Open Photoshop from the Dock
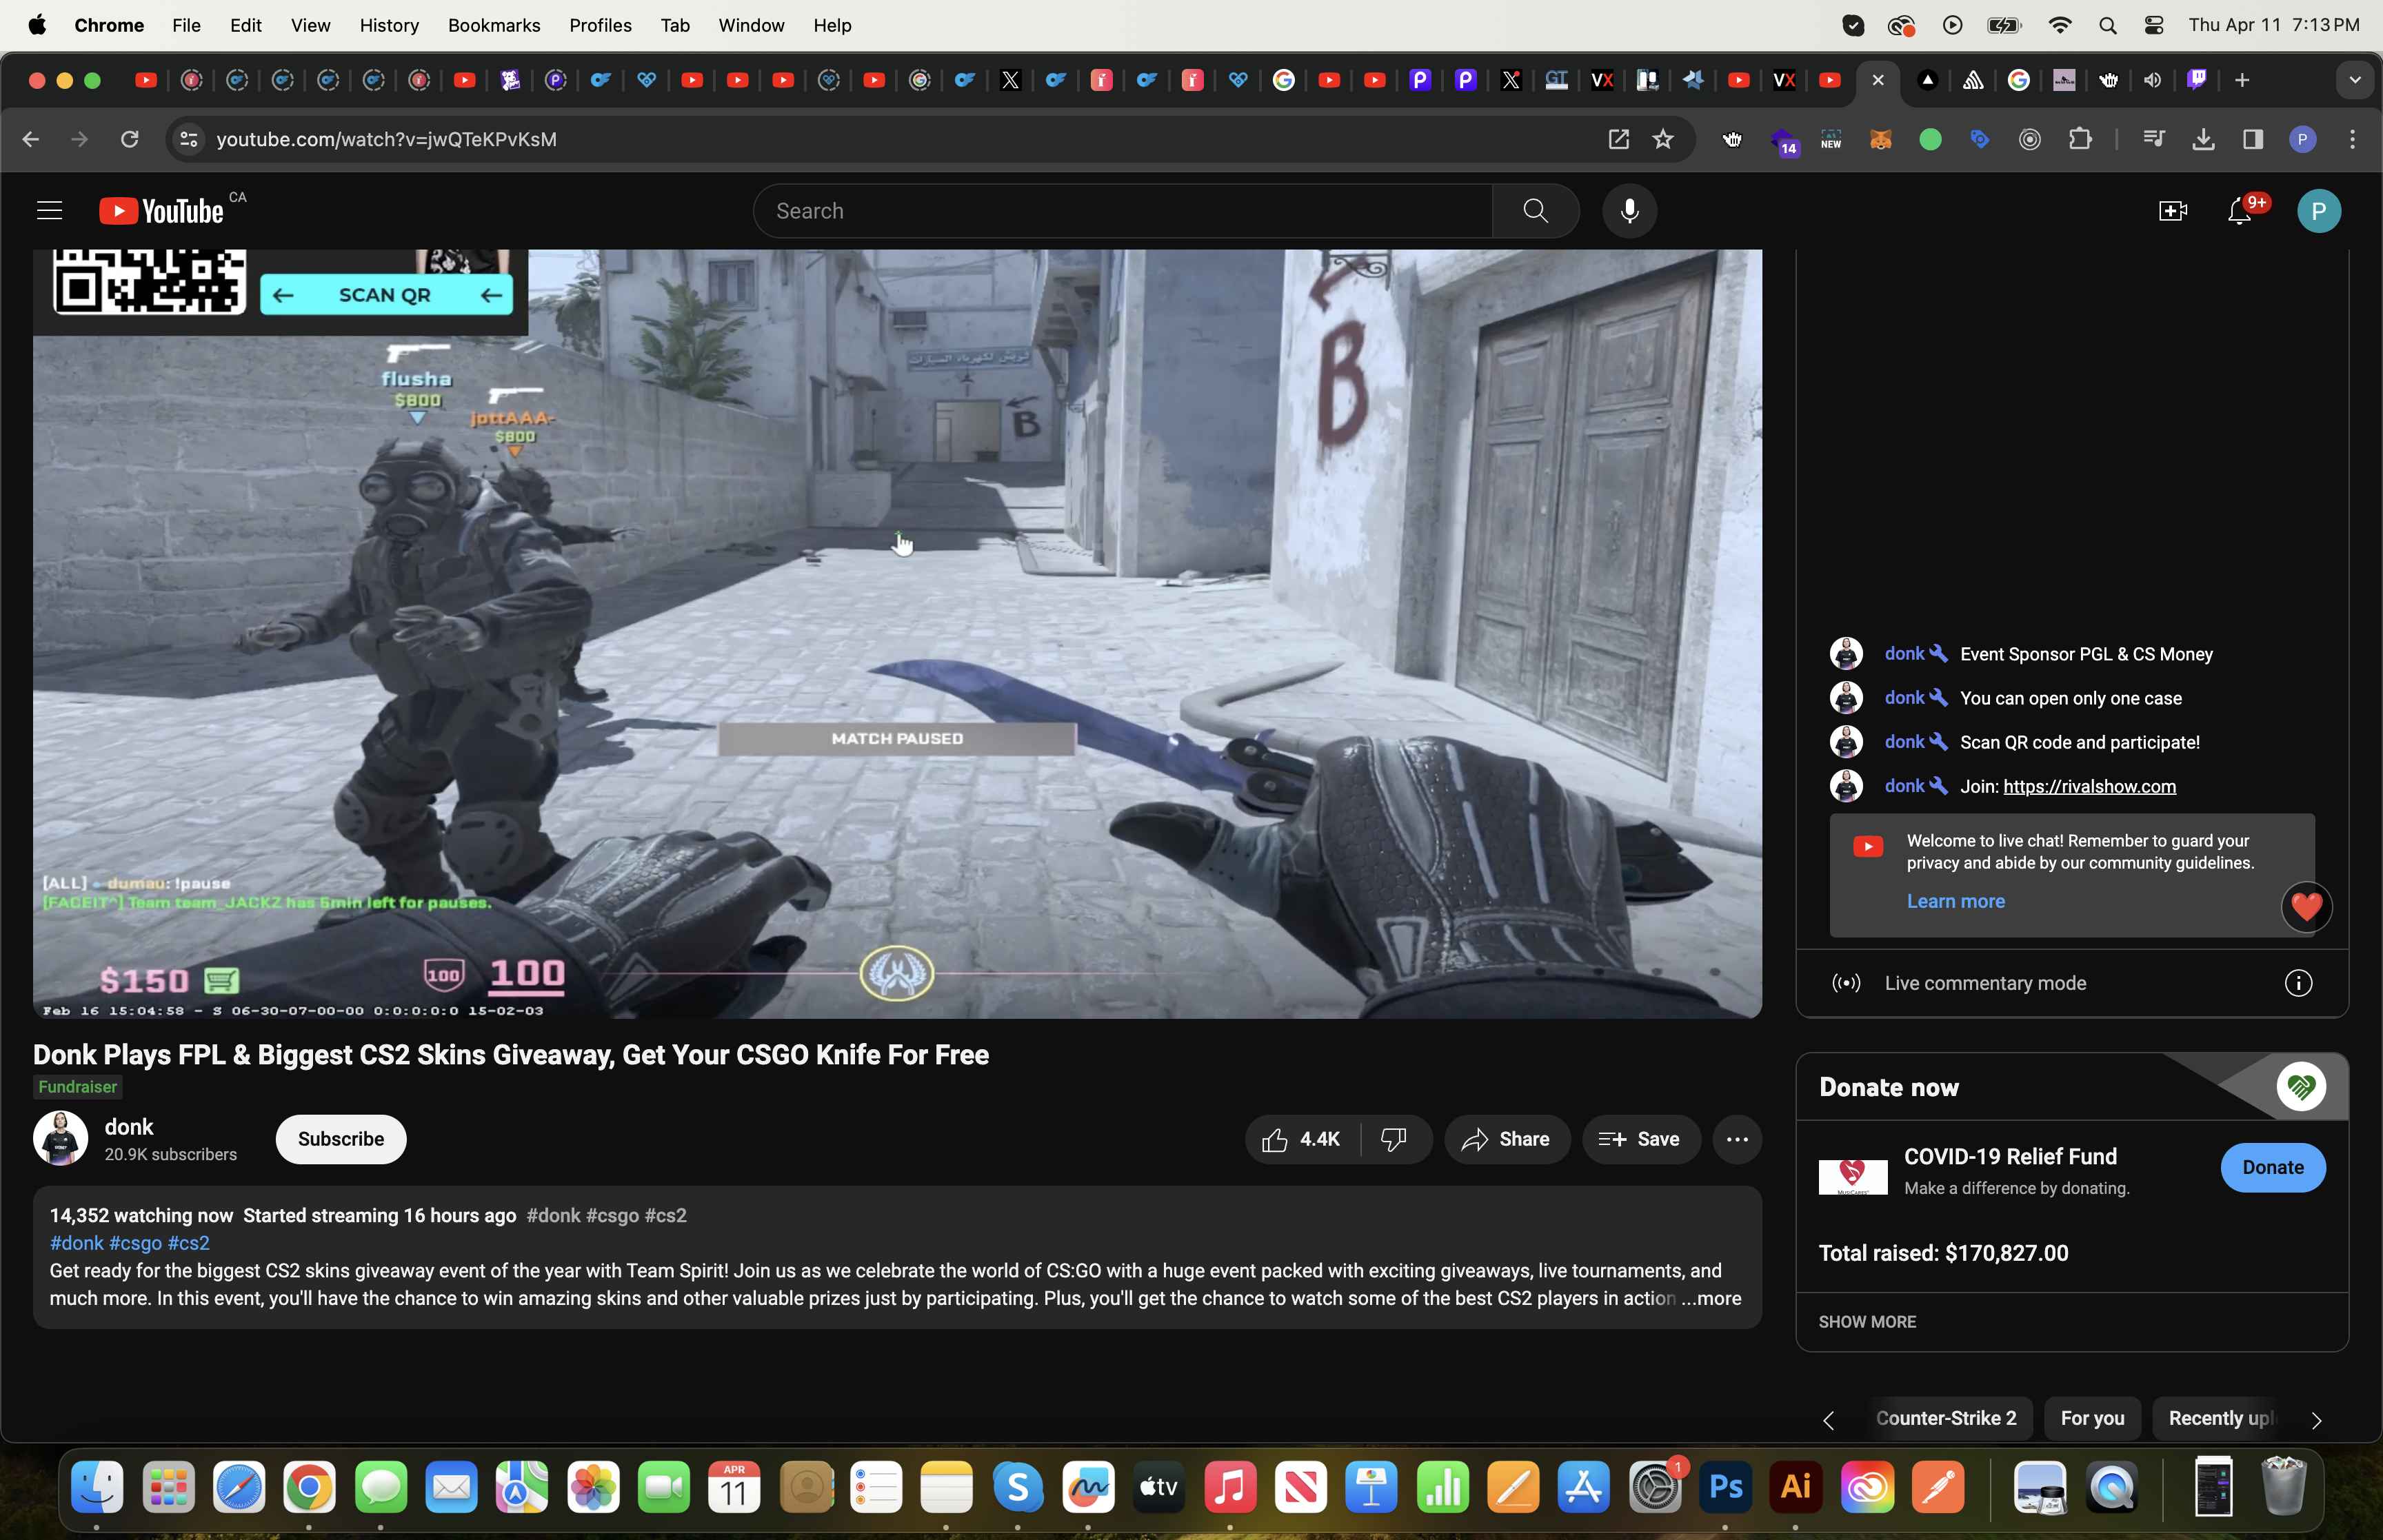This screenshot has height=1540, width=2383. pyautogui.click(x=1725, y=1487)
